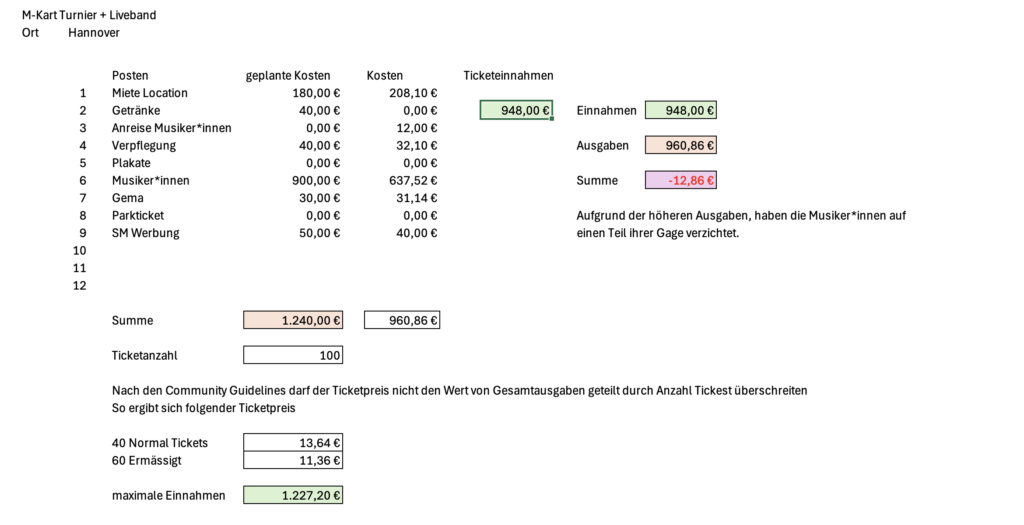Select the note starting 'Aufgrund der höheren Ausgaben'

pos(741,215)
